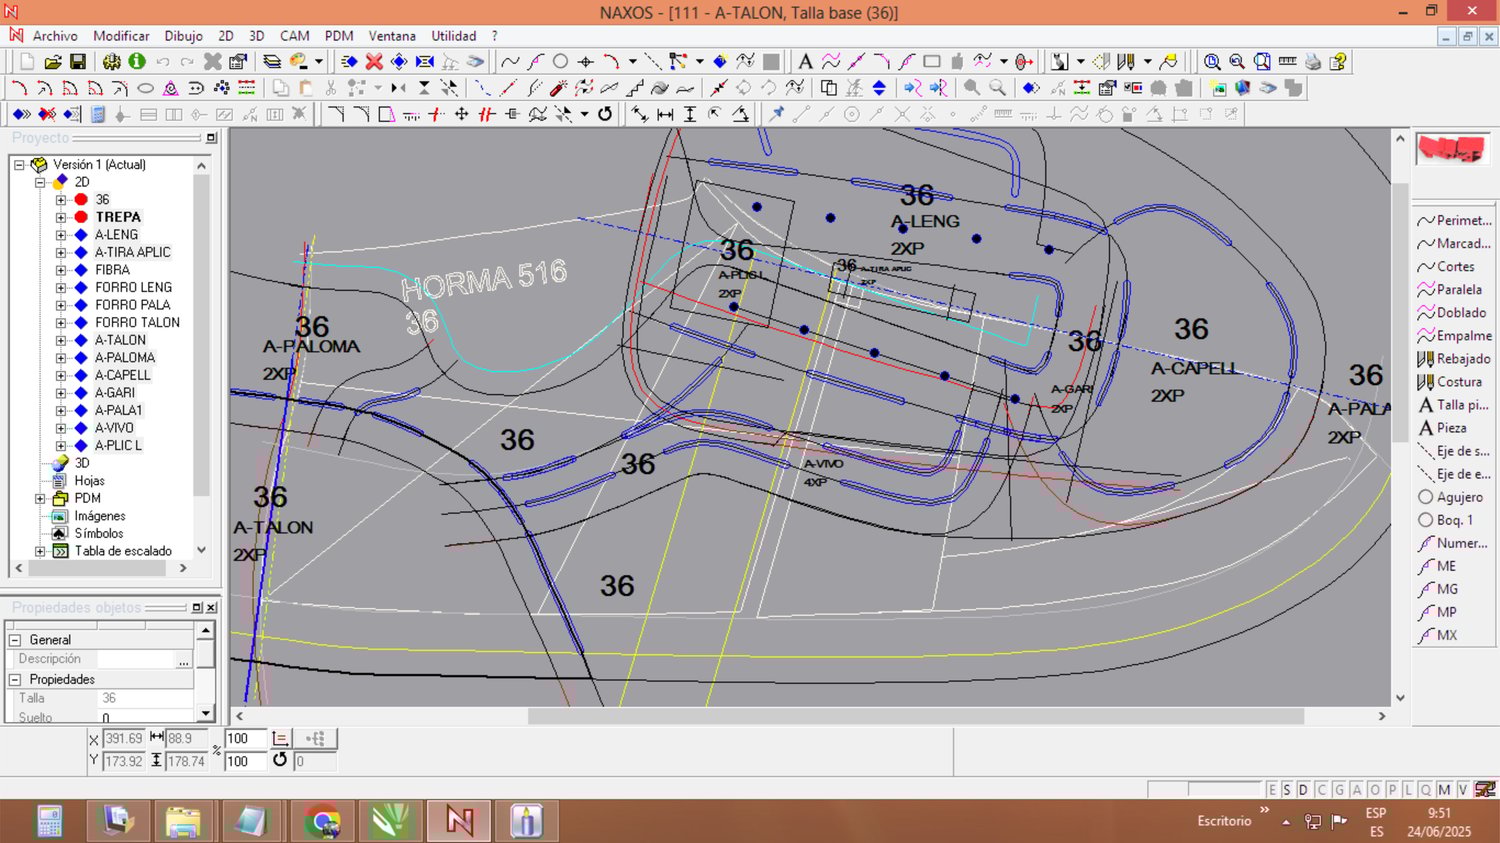Expand the PDM tree node
Image resolution: width=1500 pixels, height=843 pixels.
click(40, 498)
